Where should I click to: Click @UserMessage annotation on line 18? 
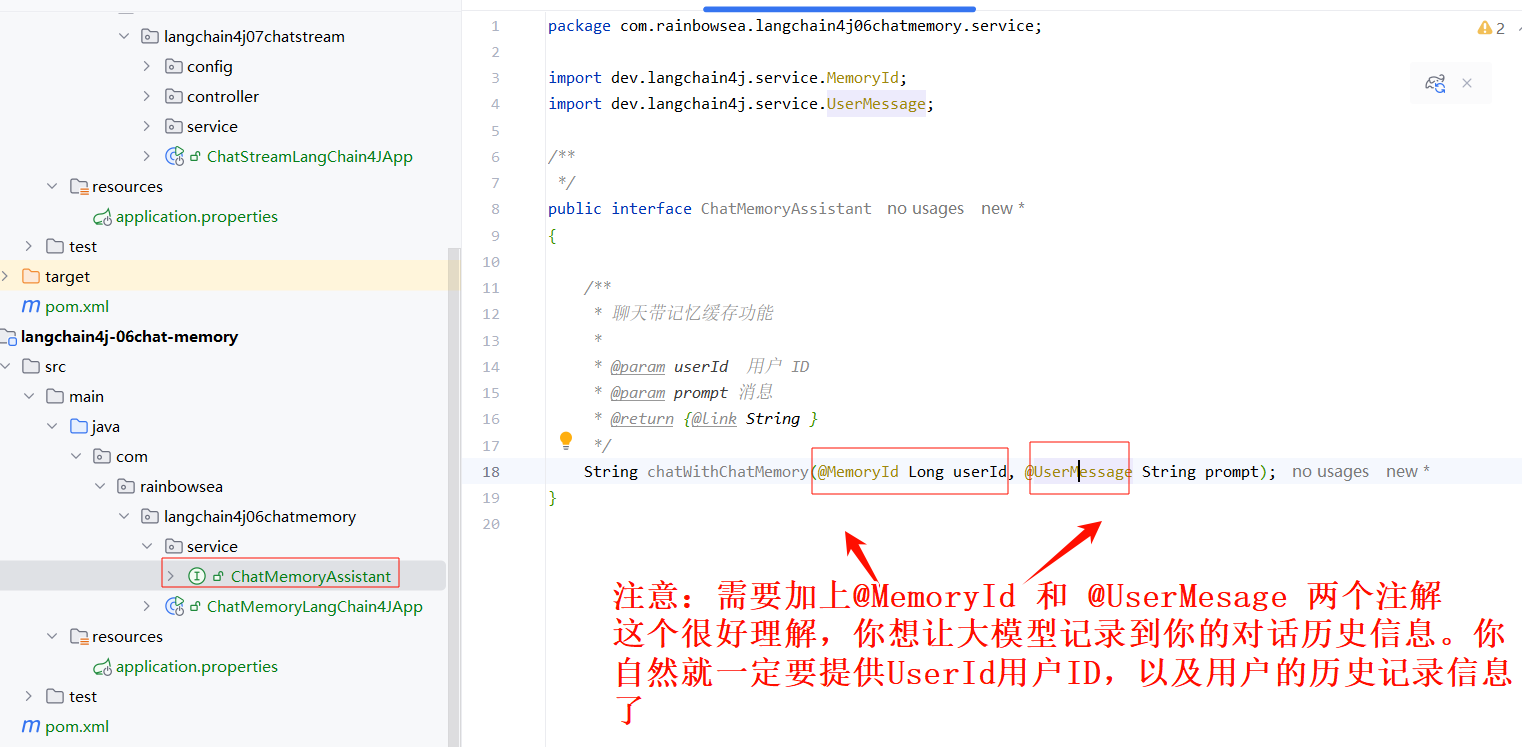[x=1078, y=472]
